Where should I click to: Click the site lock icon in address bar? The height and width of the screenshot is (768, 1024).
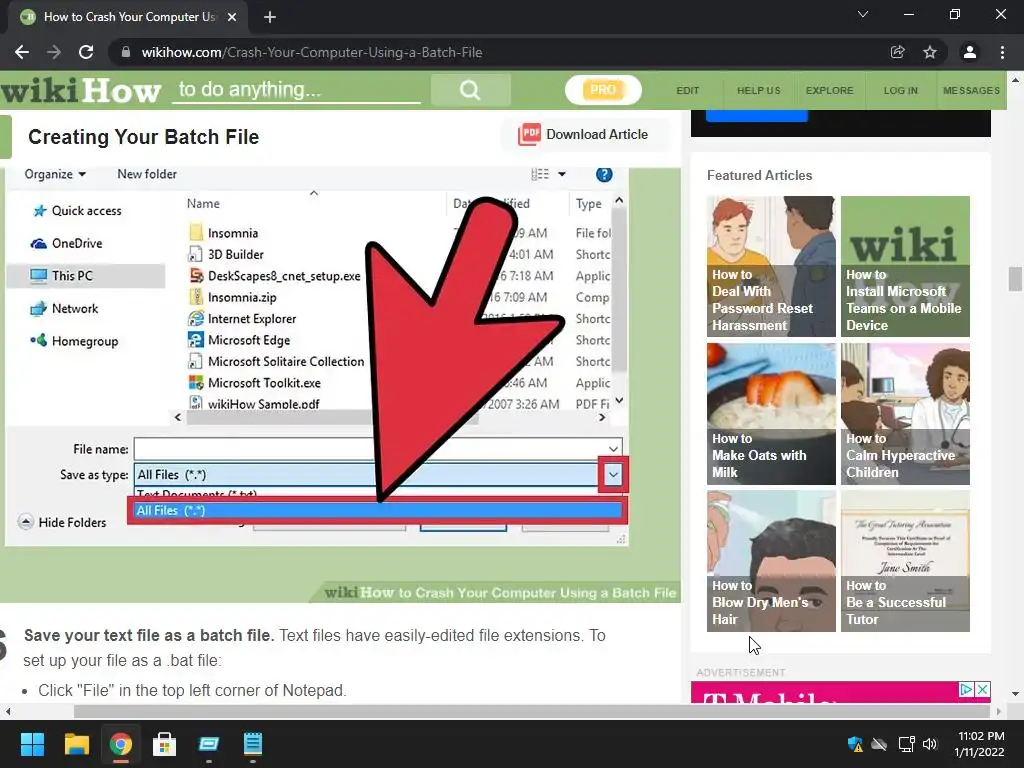pyautogui.click(x=126, y=52)
